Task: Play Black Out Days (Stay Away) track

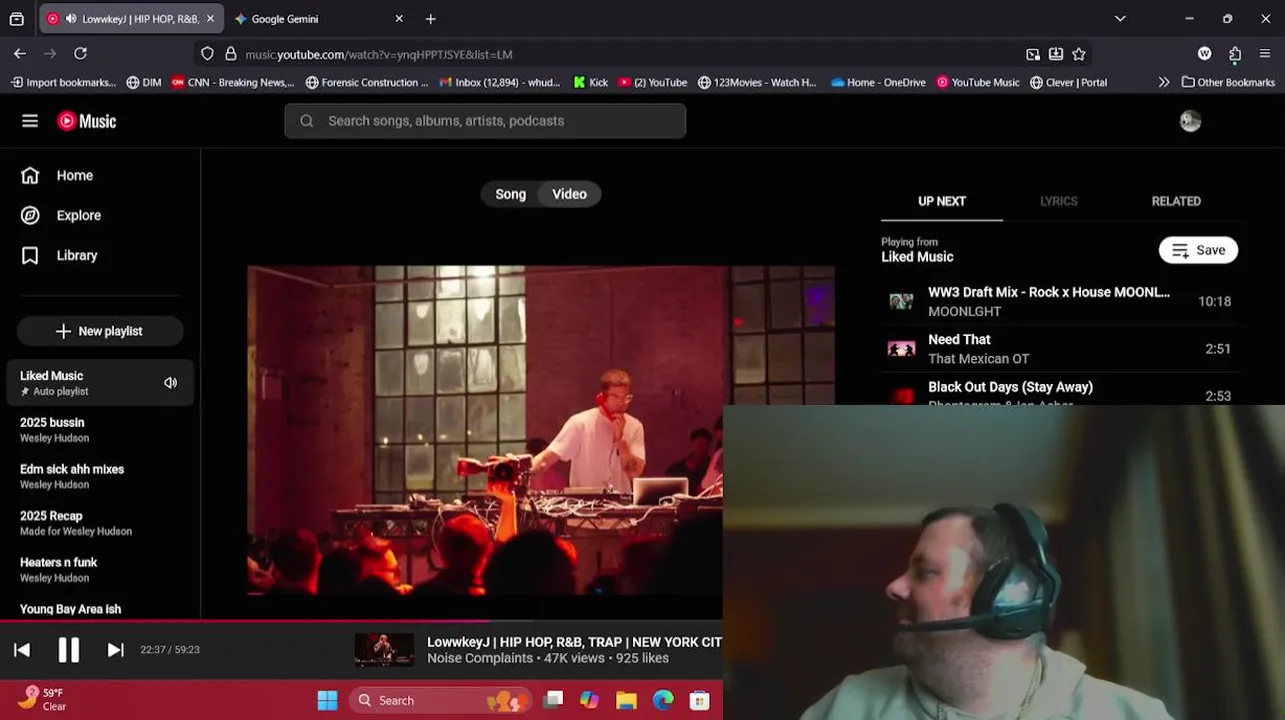Action: [1060, 391]
